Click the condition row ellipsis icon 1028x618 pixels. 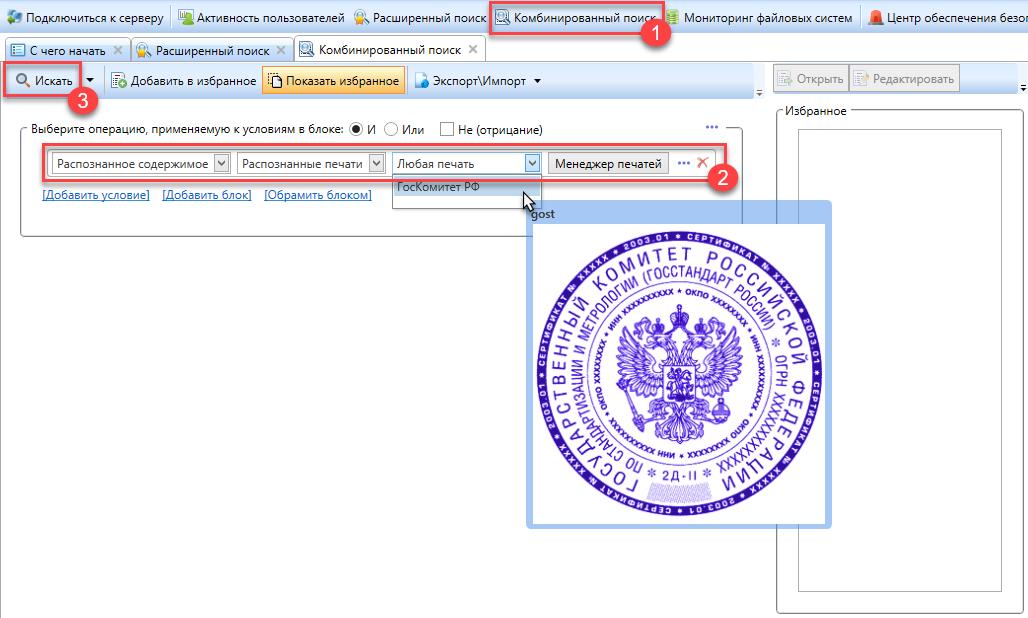click(684, 163)
